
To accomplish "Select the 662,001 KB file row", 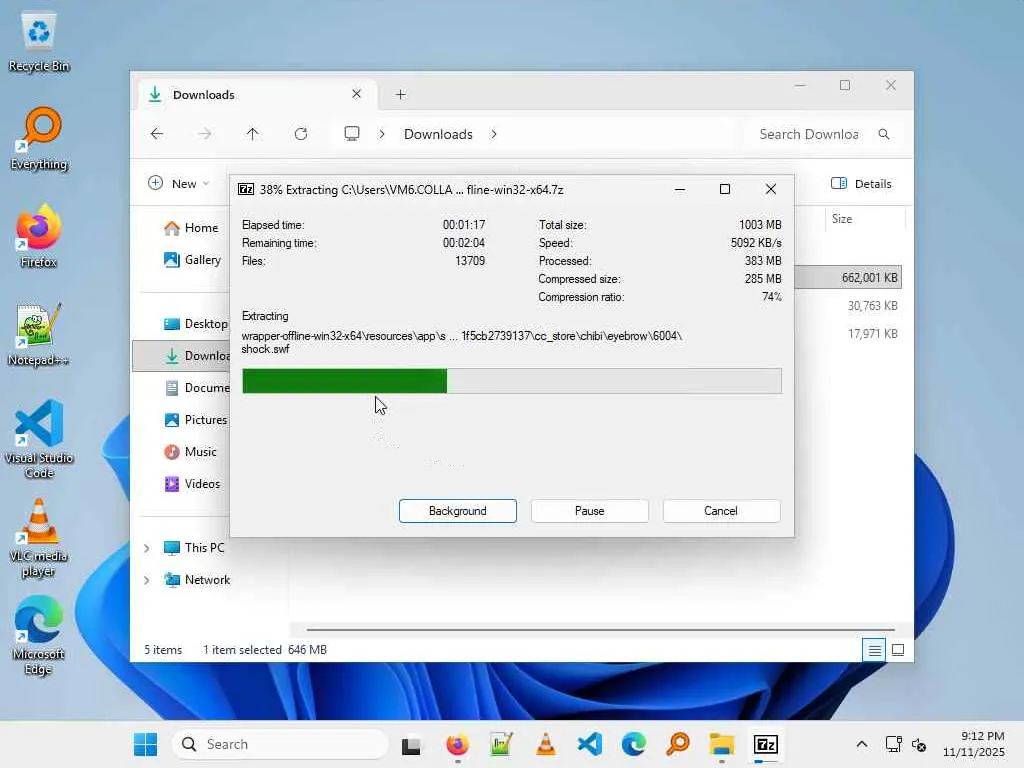I will (848, 278).
